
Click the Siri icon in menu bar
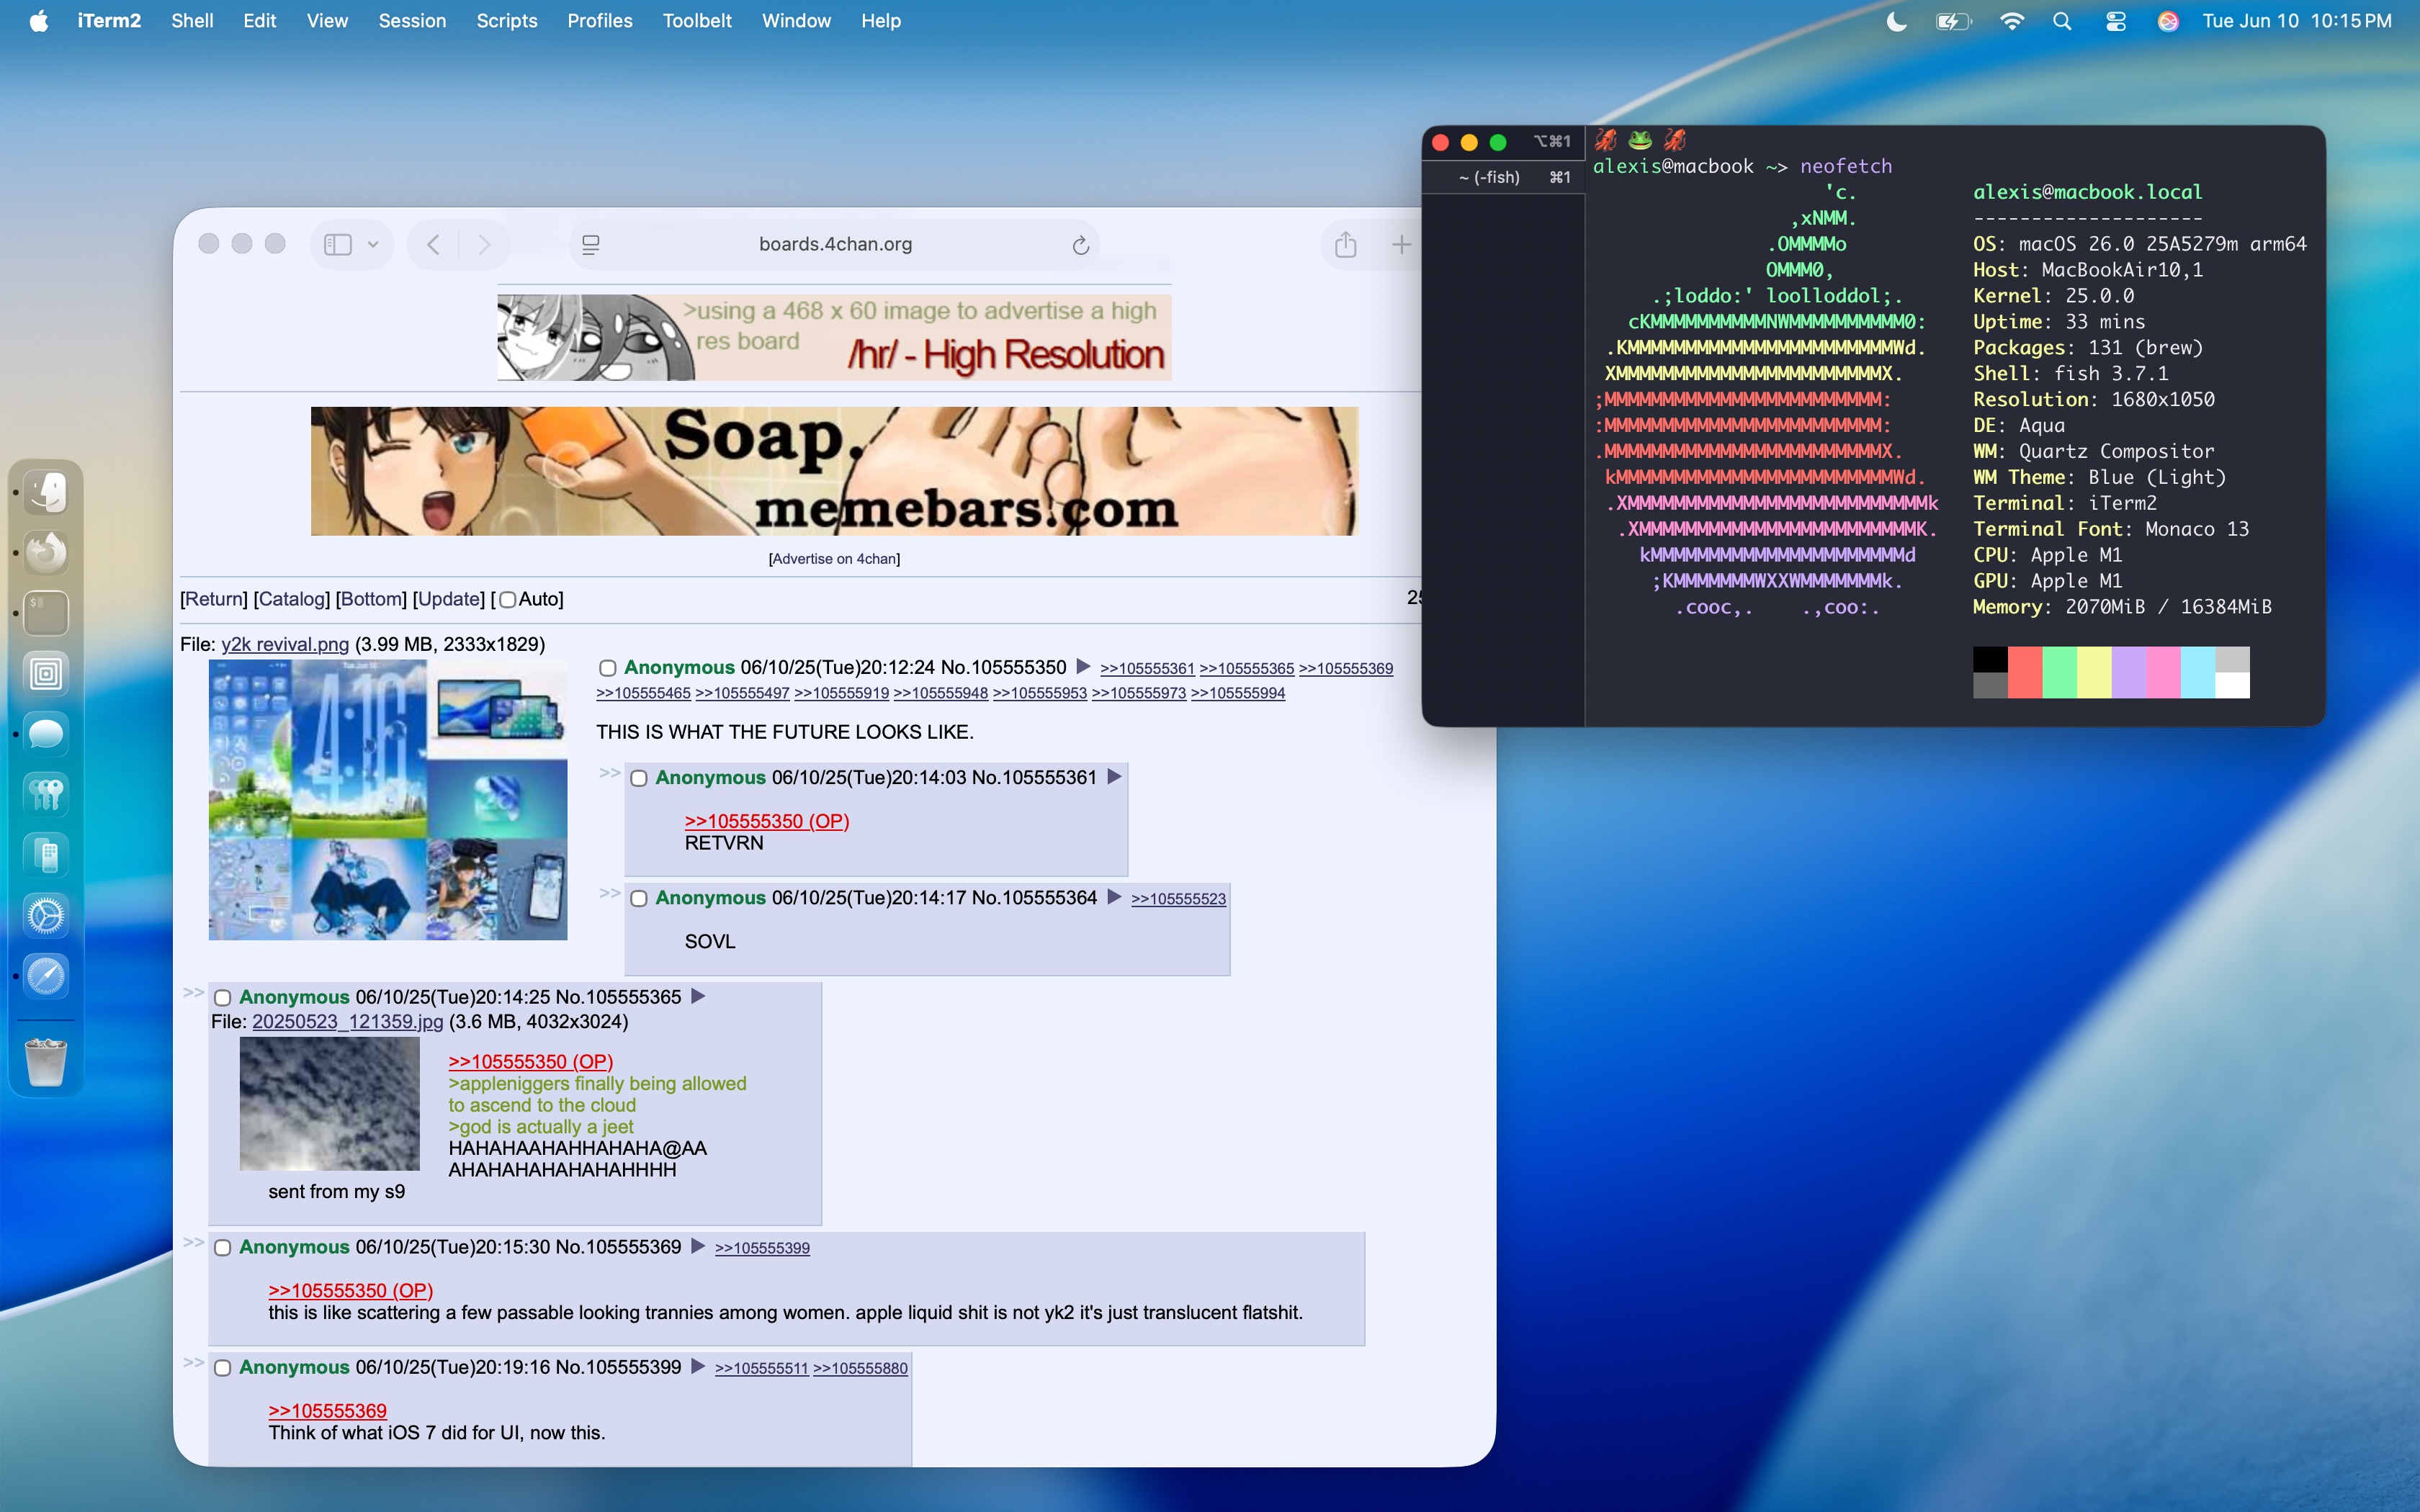(x=2168, y=21)
